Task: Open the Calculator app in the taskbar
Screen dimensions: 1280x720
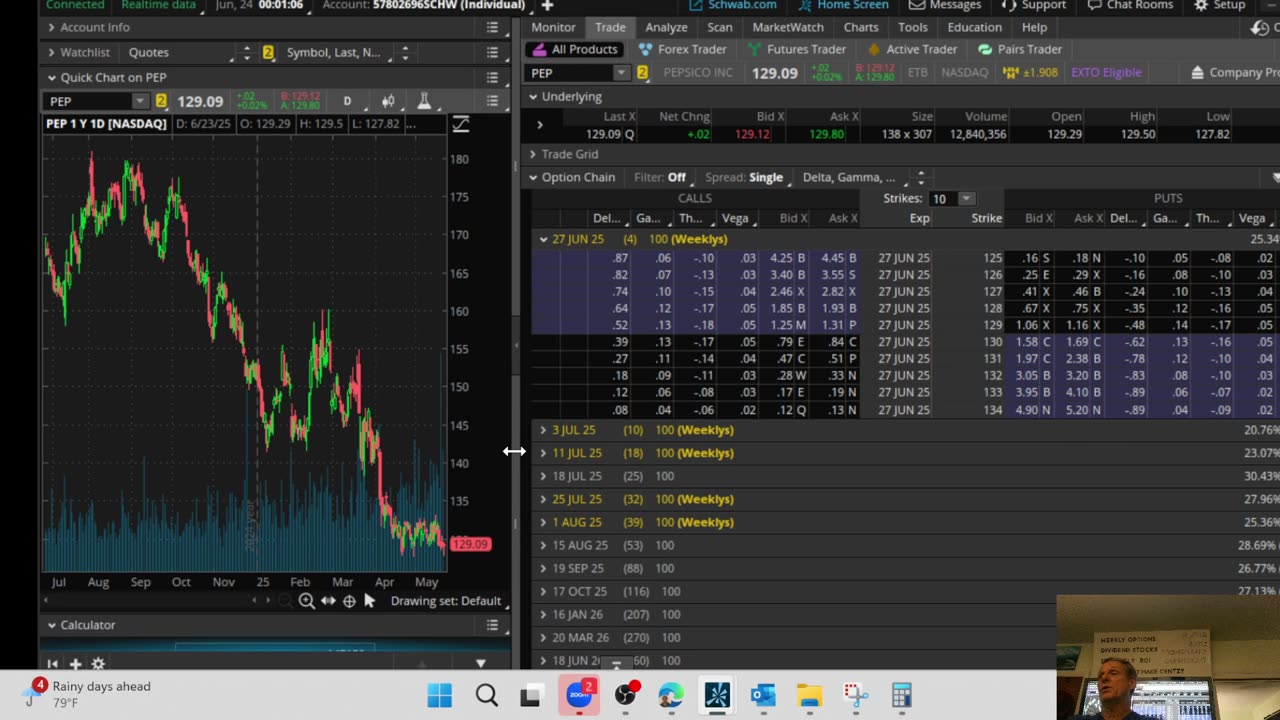Action: [x=901, y=695]
